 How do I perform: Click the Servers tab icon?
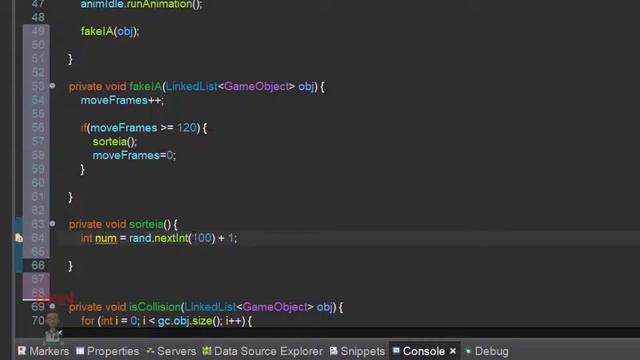point(150,351)
